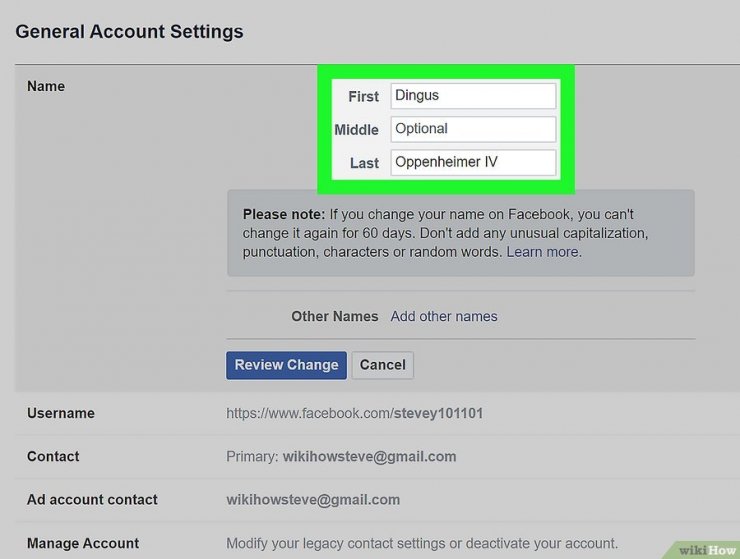Cancel the name change
The width and height of the screenshot is (740, 559).
tap(382, 365)
